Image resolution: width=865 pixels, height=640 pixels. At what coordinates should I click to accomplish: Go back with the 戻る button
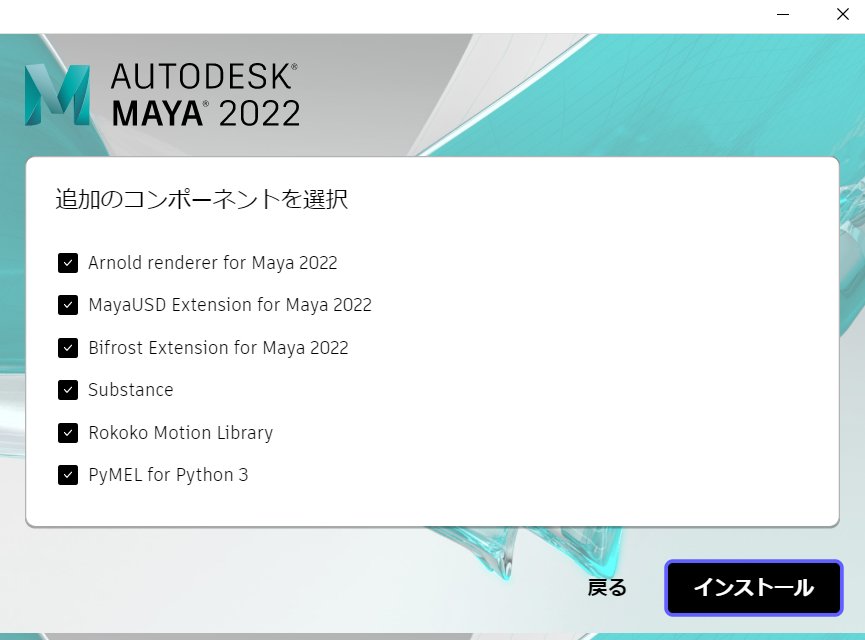tap(607, 588)
